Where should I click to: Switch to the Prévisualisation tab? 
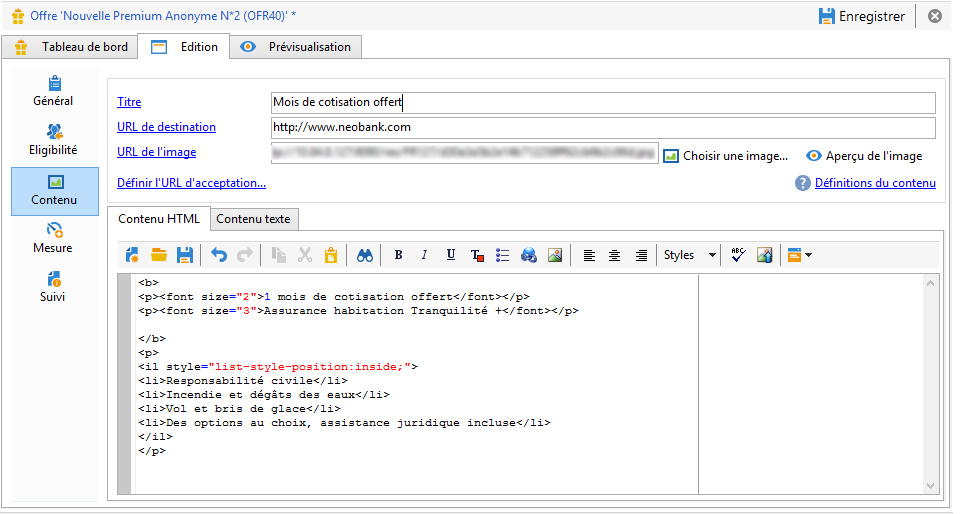pyautogui.click(x=295, y=47)
